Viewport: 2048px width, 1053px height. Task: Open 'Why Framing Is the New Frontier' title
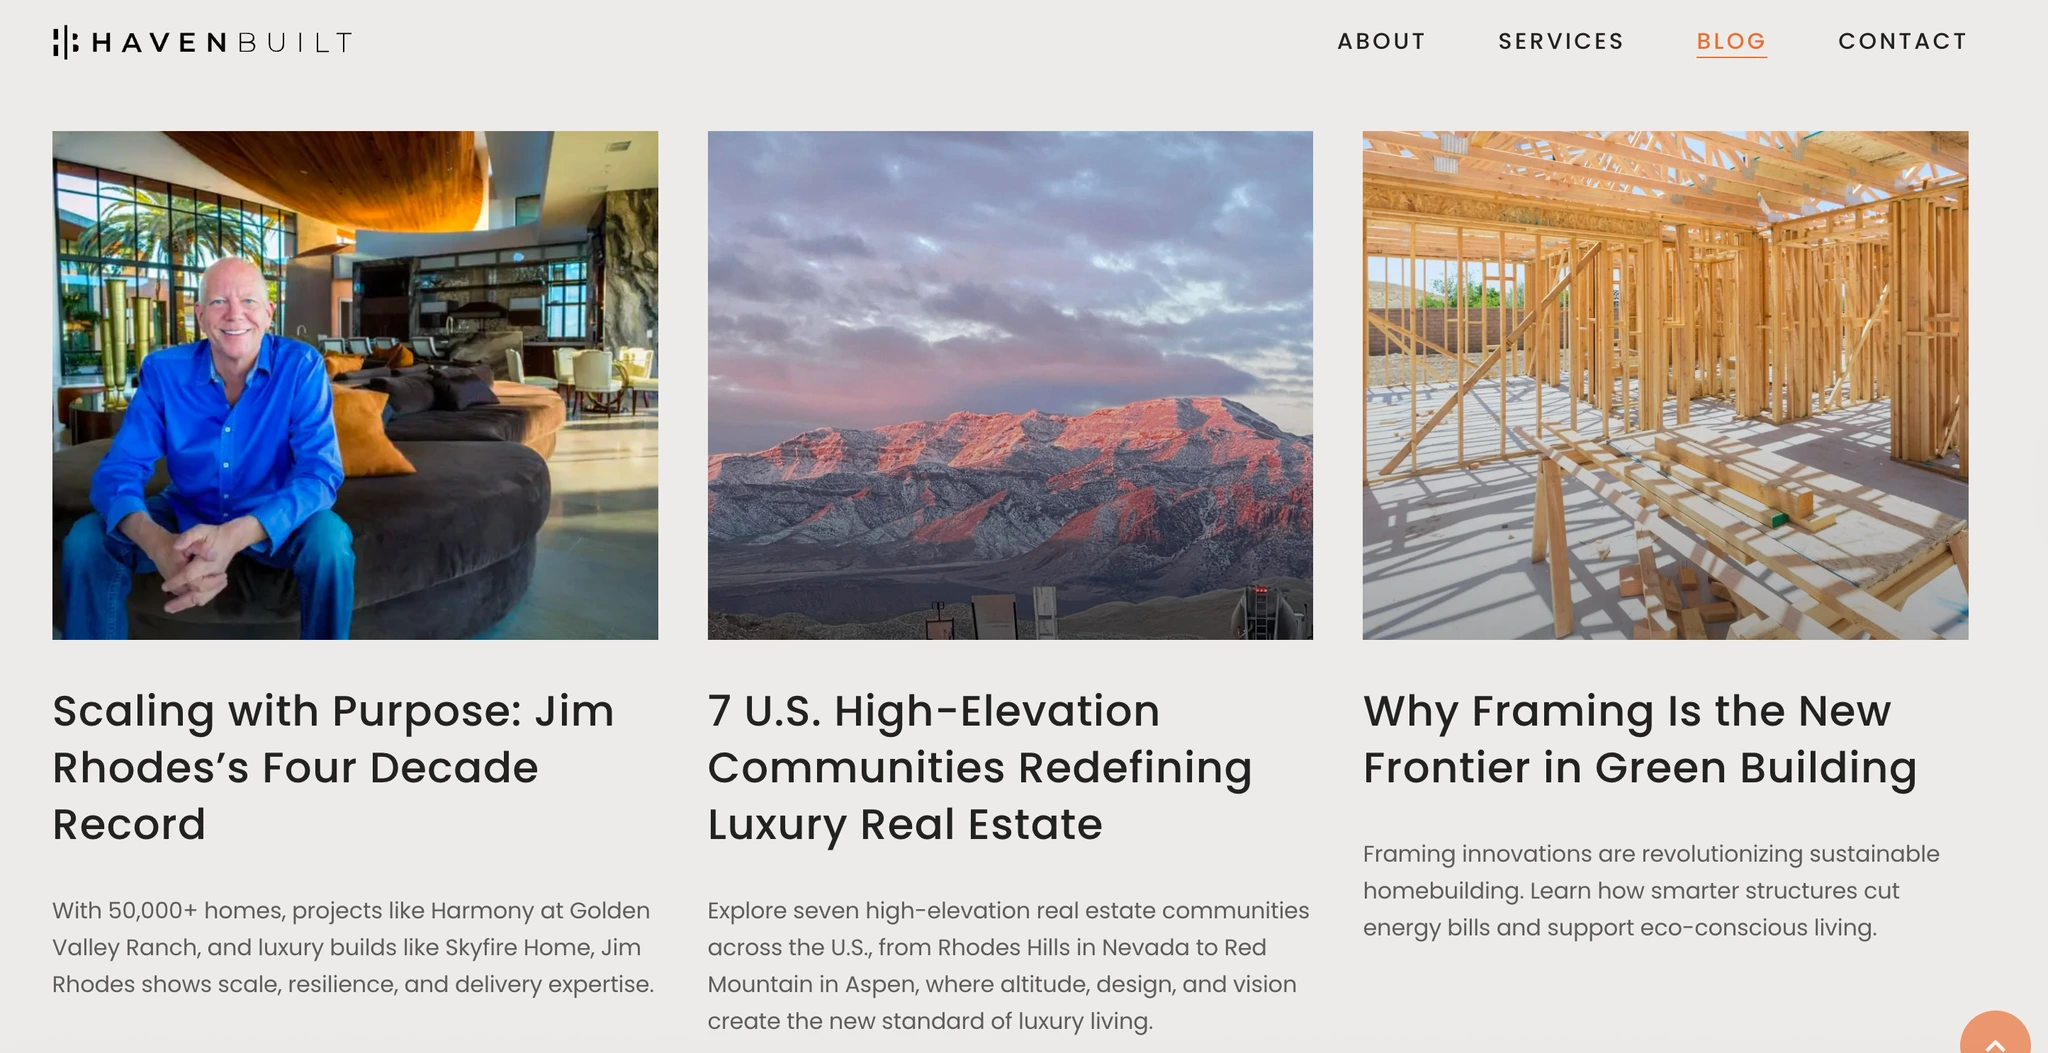click(x=1640, y=739)
